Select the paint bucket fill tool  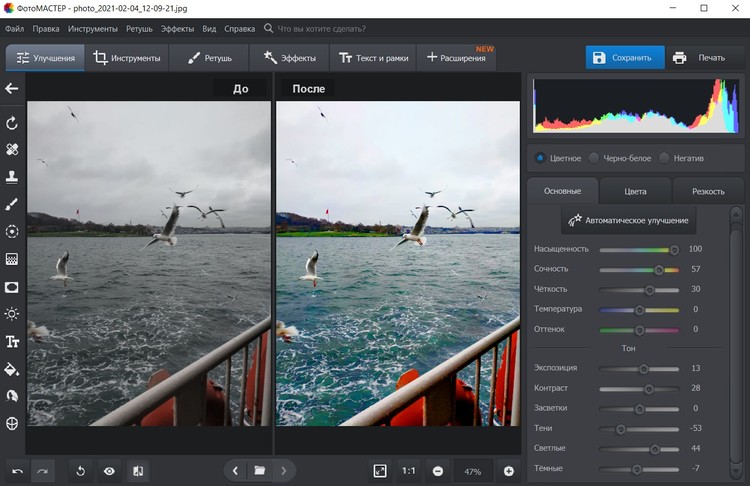coord(12,369)
